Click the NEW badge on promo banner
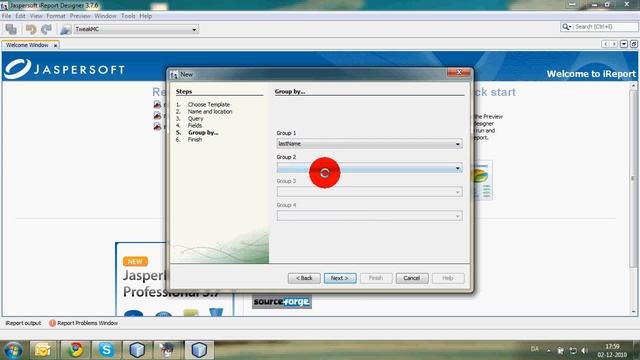 (x=135, y=262)
